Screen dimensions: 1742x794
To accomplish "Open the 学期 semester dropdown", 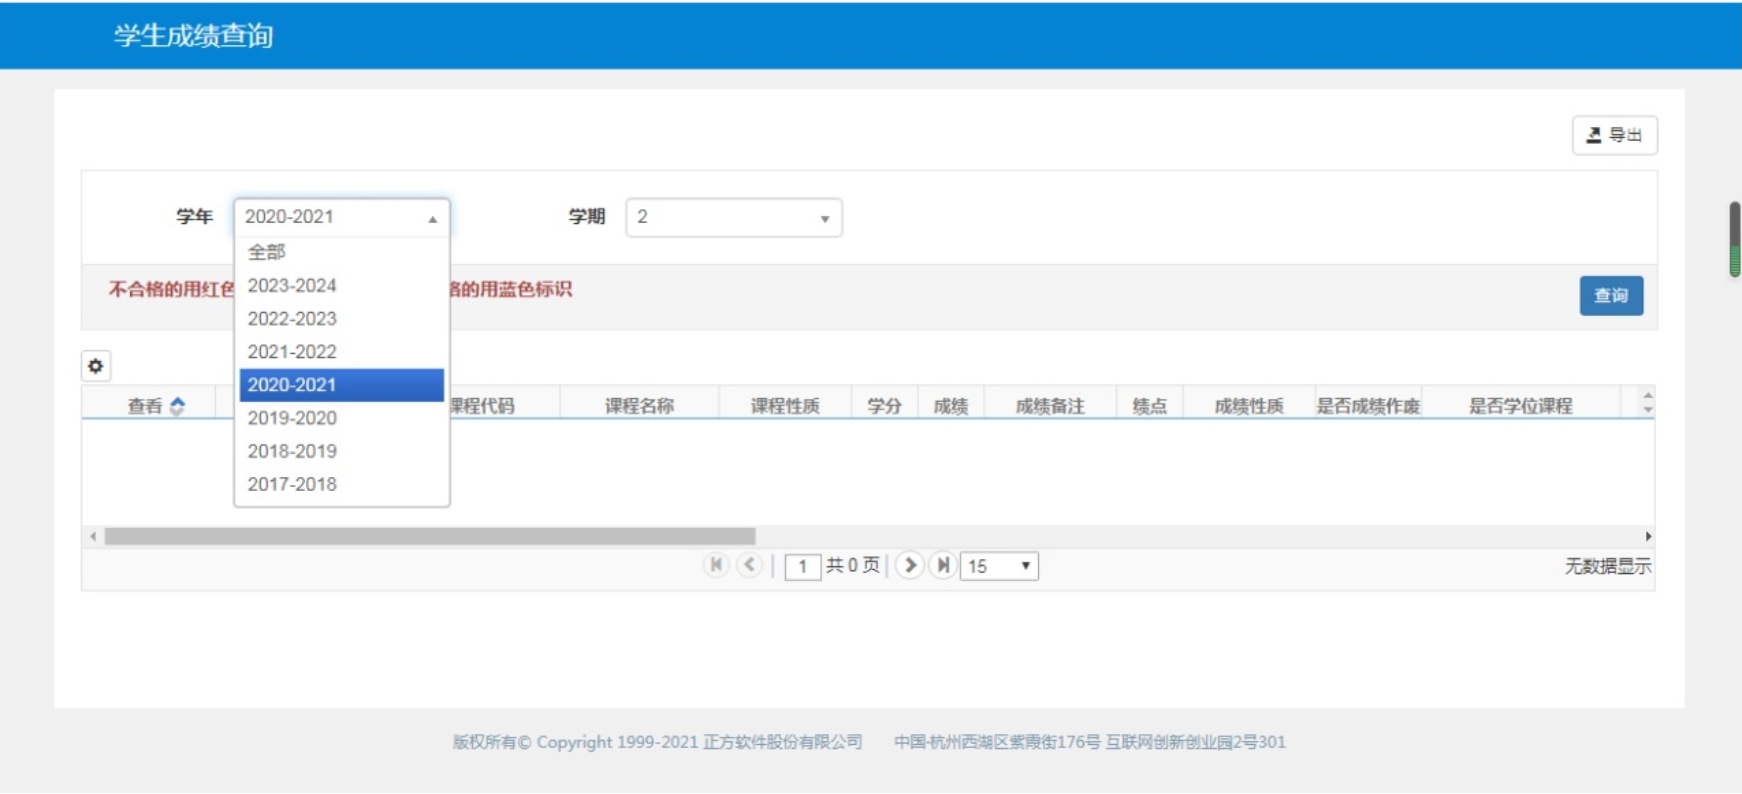I will pos(733,217).
